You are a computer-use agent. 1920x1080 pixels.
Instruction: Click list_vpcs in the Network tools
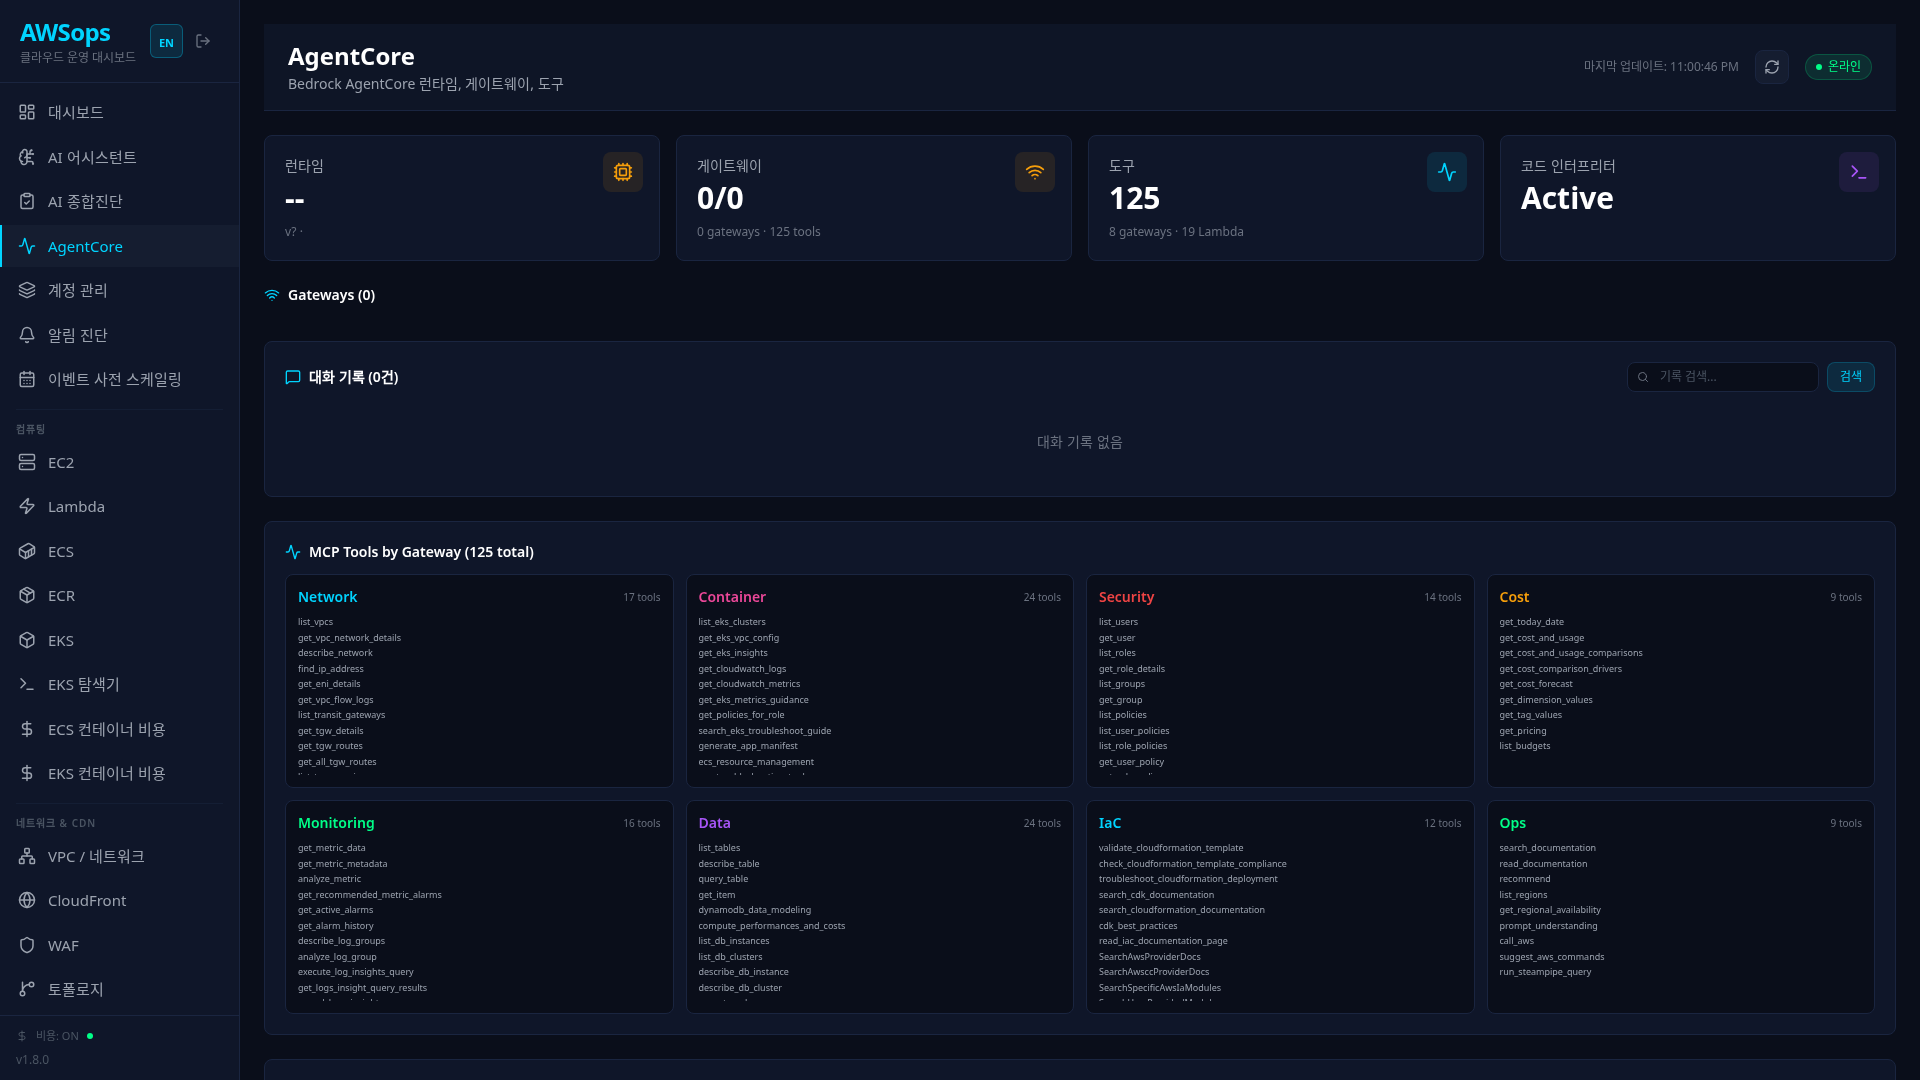[x=315, y=622]
